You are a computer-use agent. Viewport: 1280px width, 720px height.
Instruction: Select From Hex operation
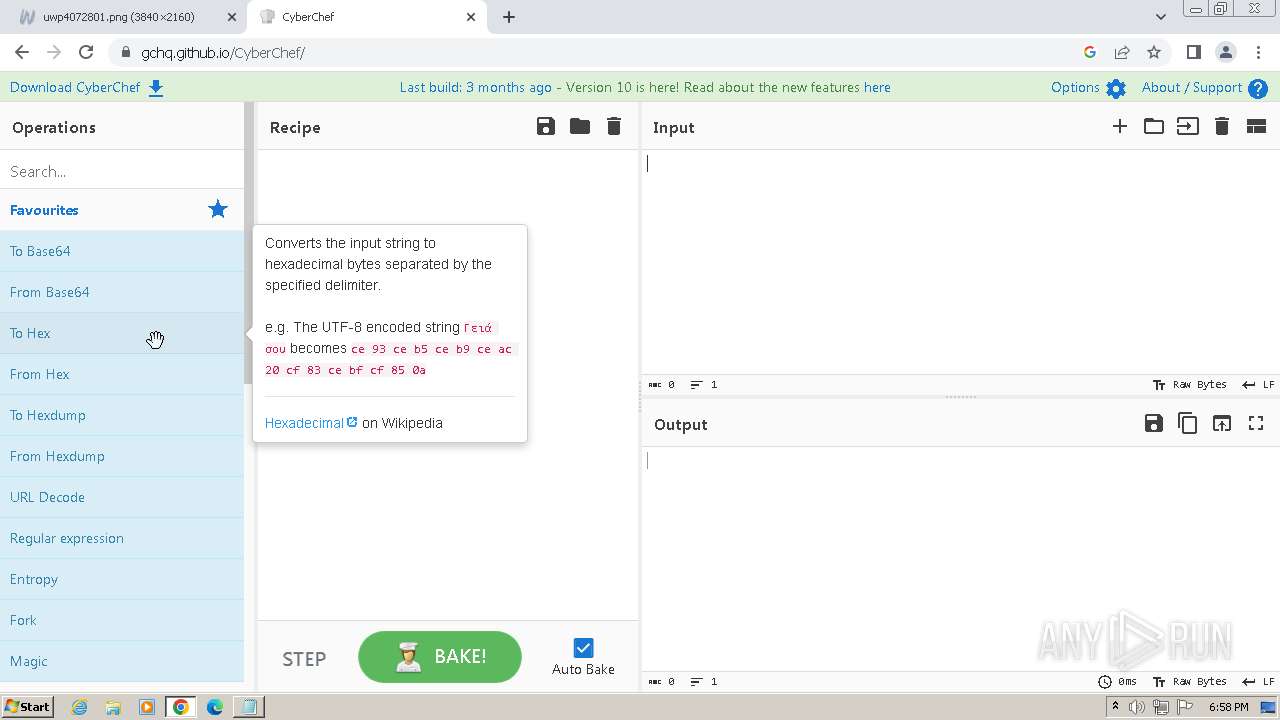click(x=122, y=374)
